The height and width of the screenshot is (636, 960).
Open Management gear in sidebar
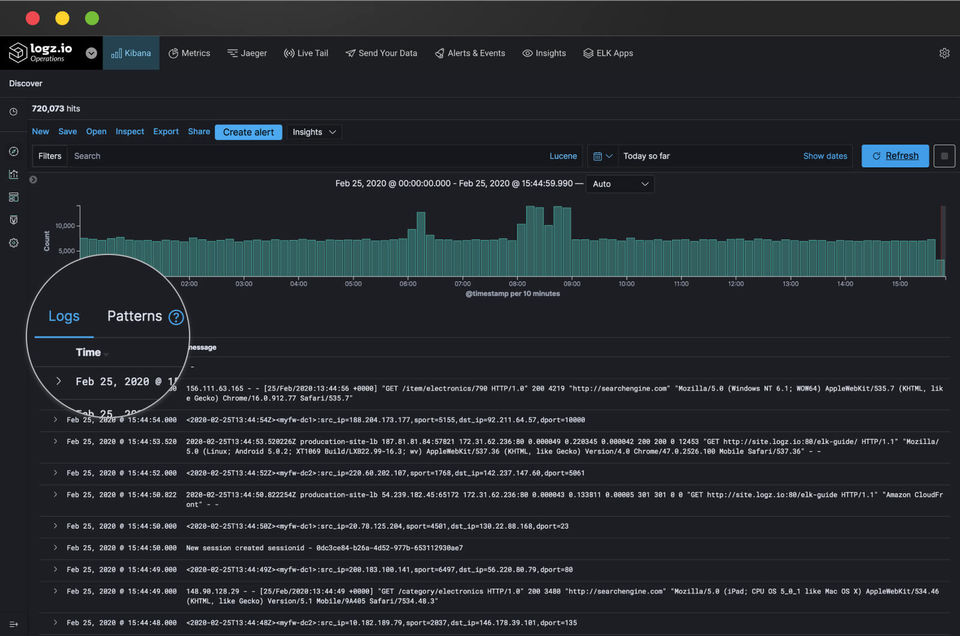13,243
